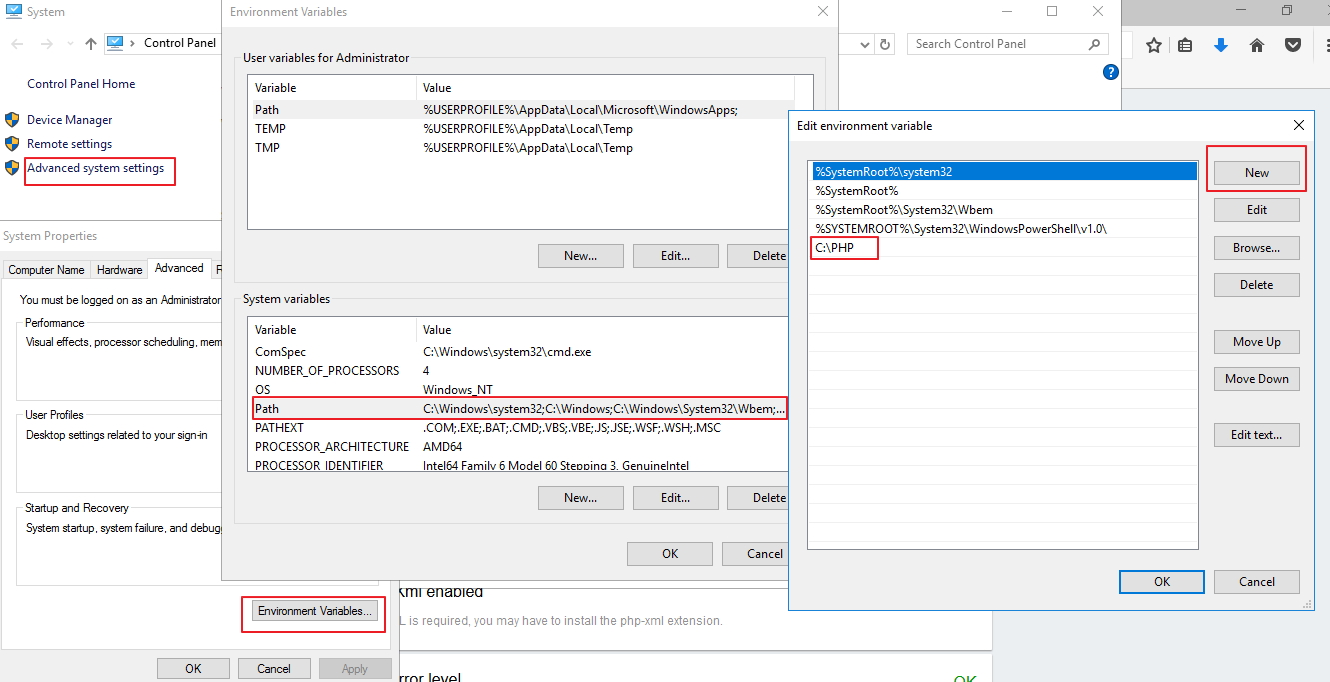Viewport: 1330px width, 682px height.
Task: Click Edit in Edit environment variable dialog
Action: [1257, 210]
